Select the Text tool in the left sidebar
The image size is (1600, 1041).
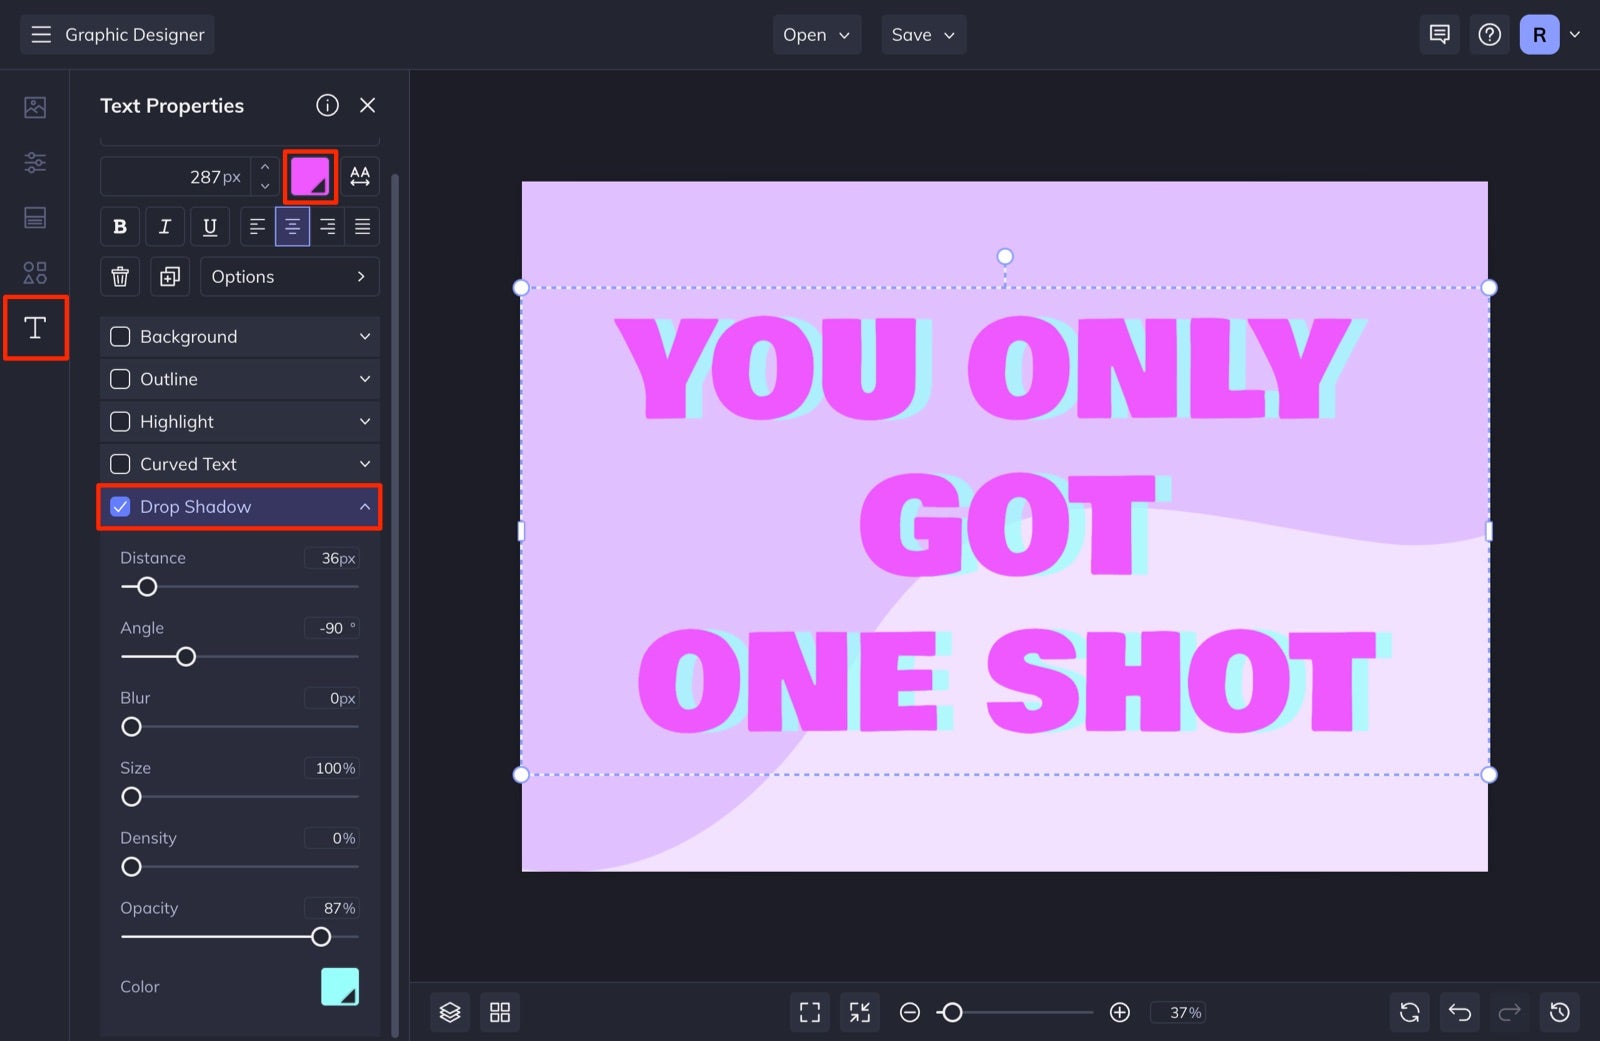(x=35, y=327)
